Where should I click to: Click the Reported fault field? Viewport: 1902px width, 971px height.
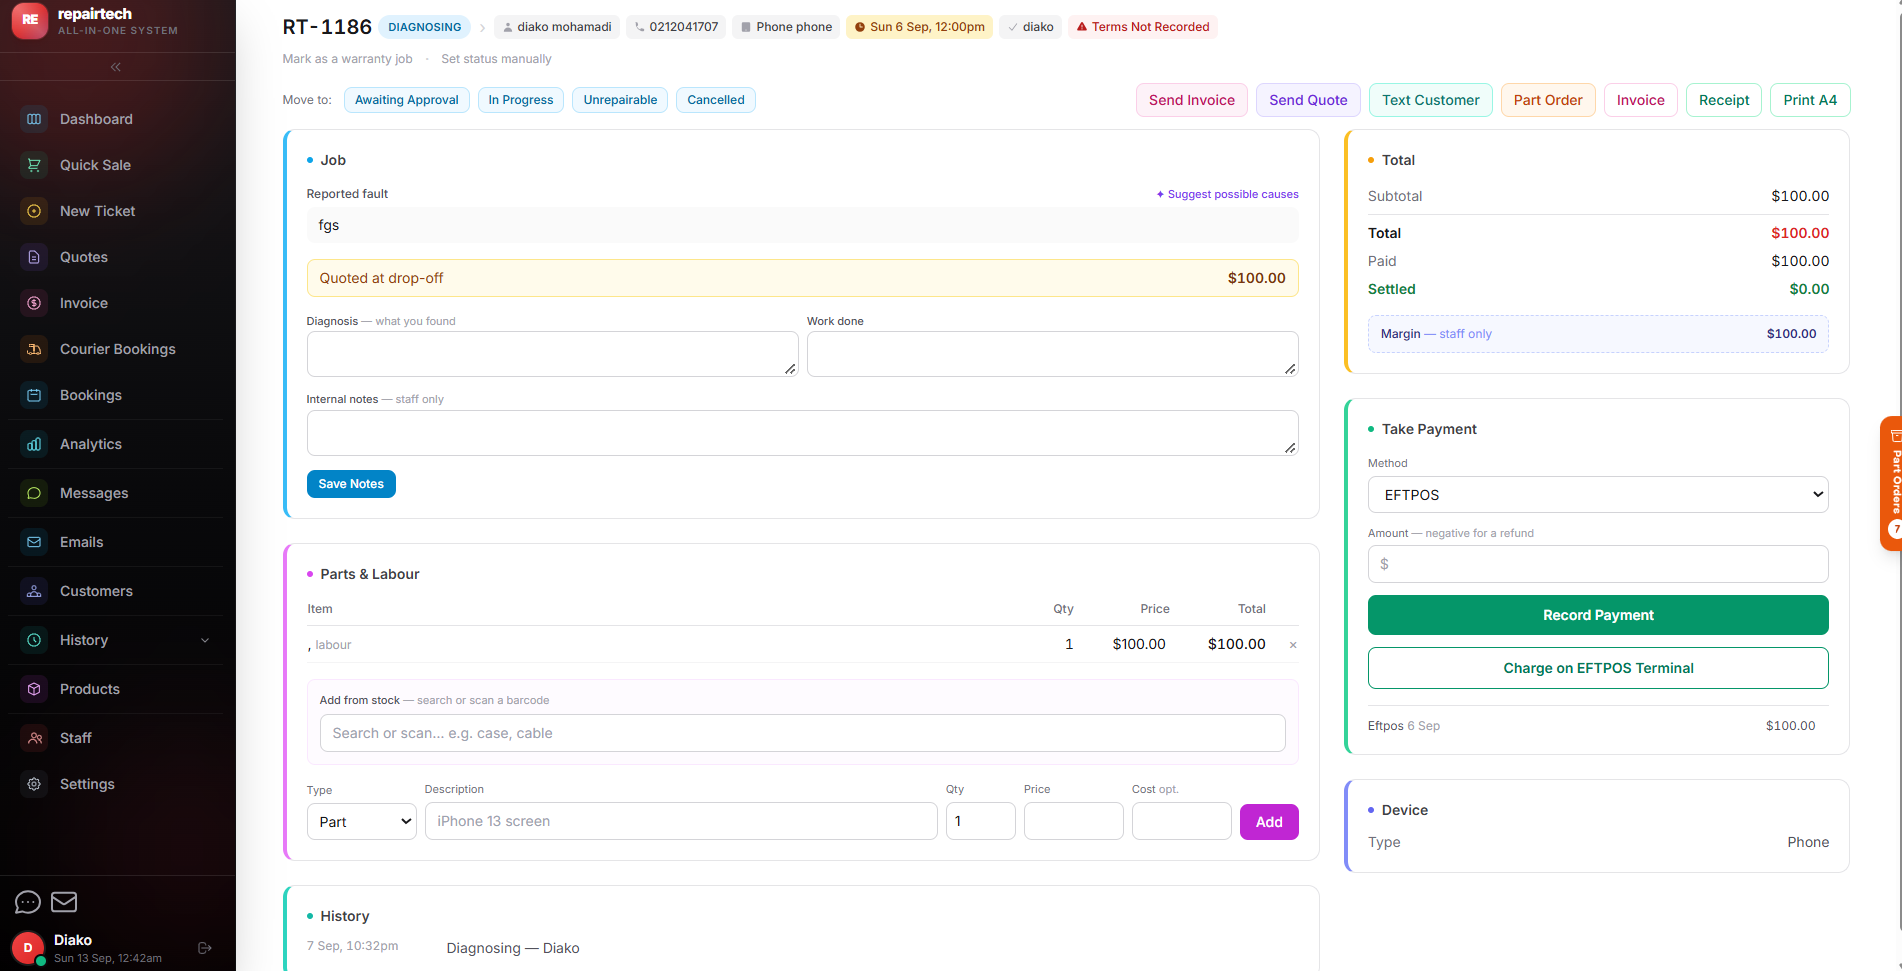[x=802, y=225]
